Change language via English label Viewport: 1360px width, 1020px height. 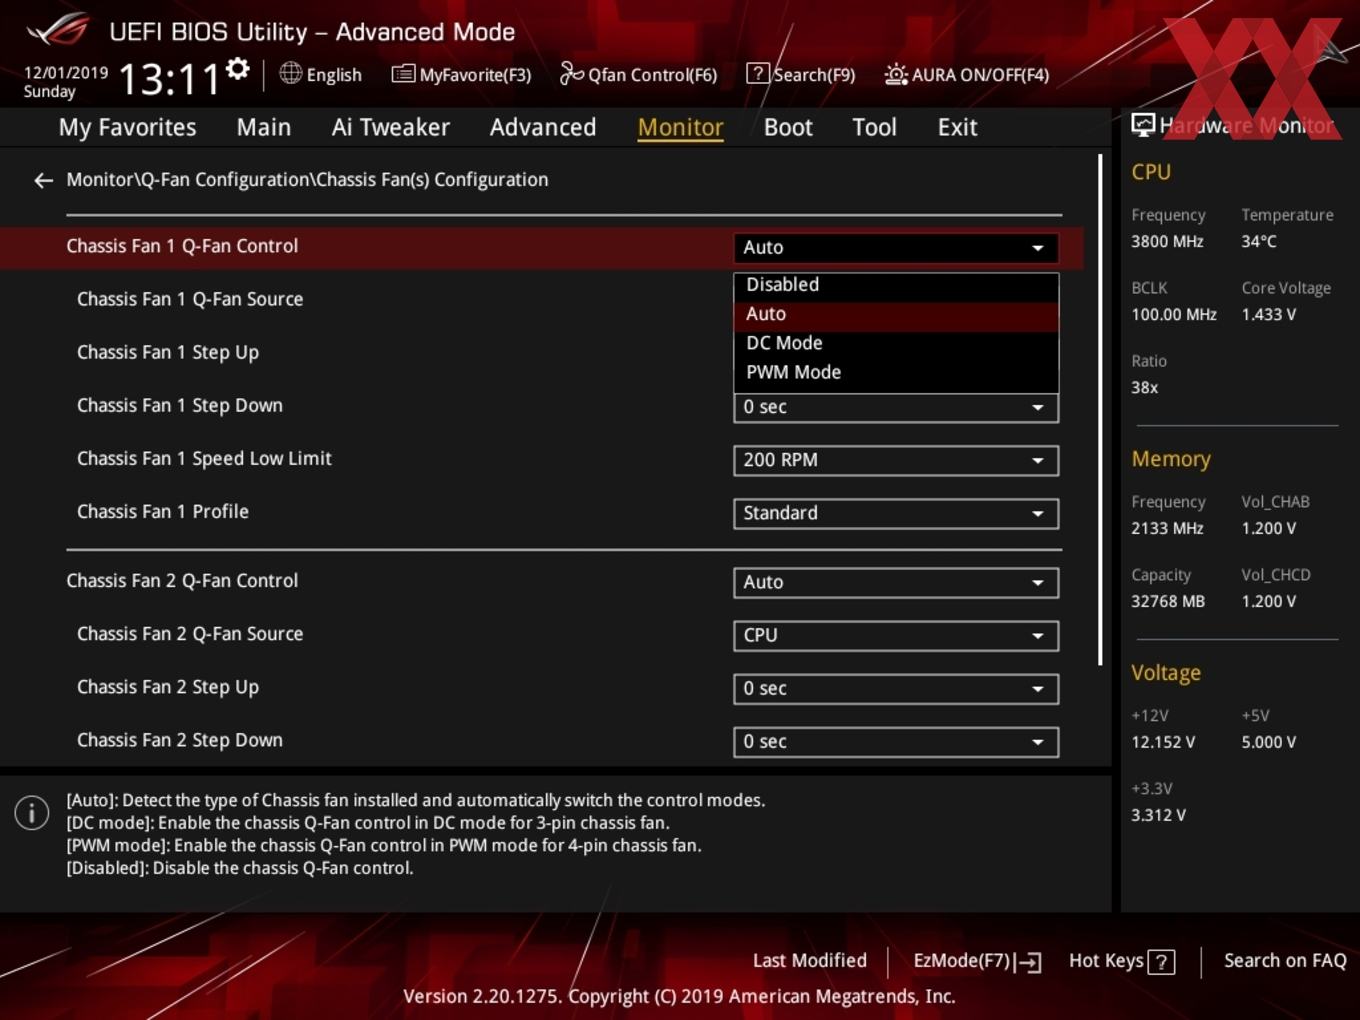click(x=334, y=75)
